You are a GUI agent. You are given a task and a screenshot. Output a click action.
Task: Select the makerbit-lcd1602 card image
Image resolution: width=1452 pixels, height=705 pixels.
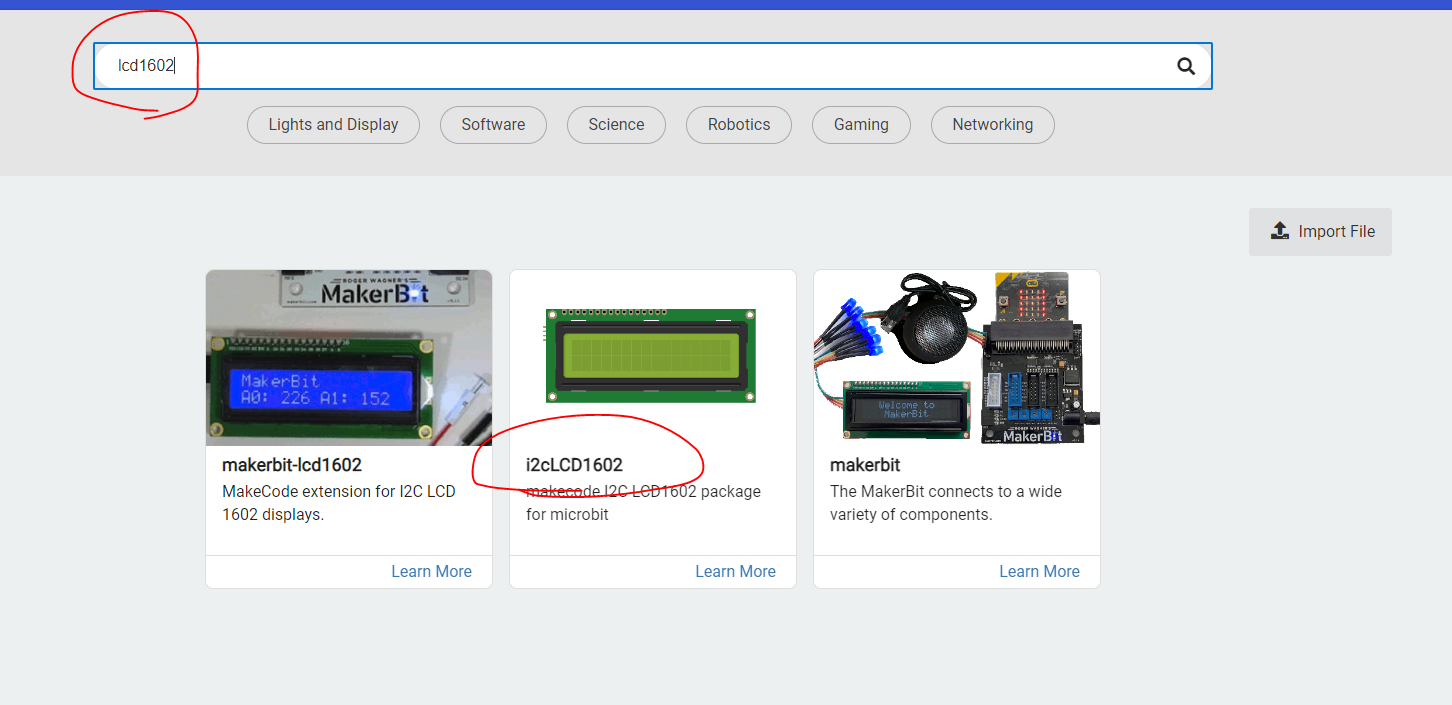349,358
